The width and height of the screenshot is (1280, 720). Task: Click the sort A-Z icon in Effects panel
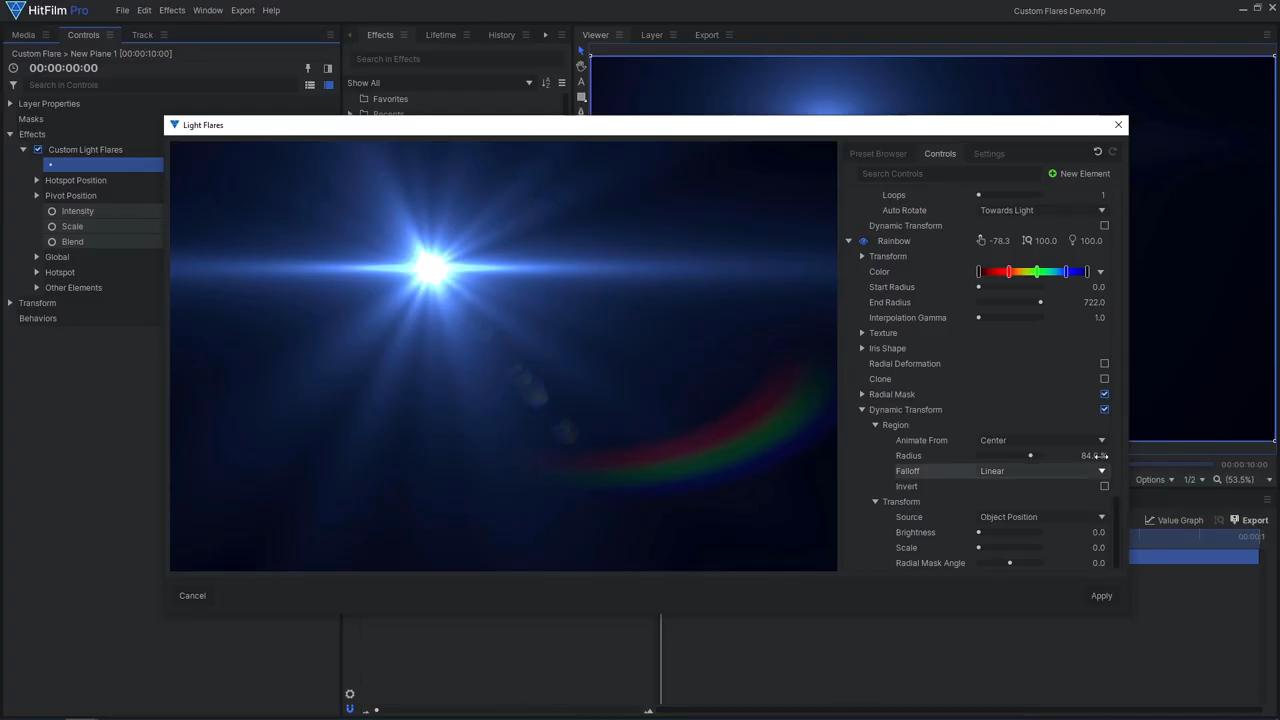(x=546, y=83)
